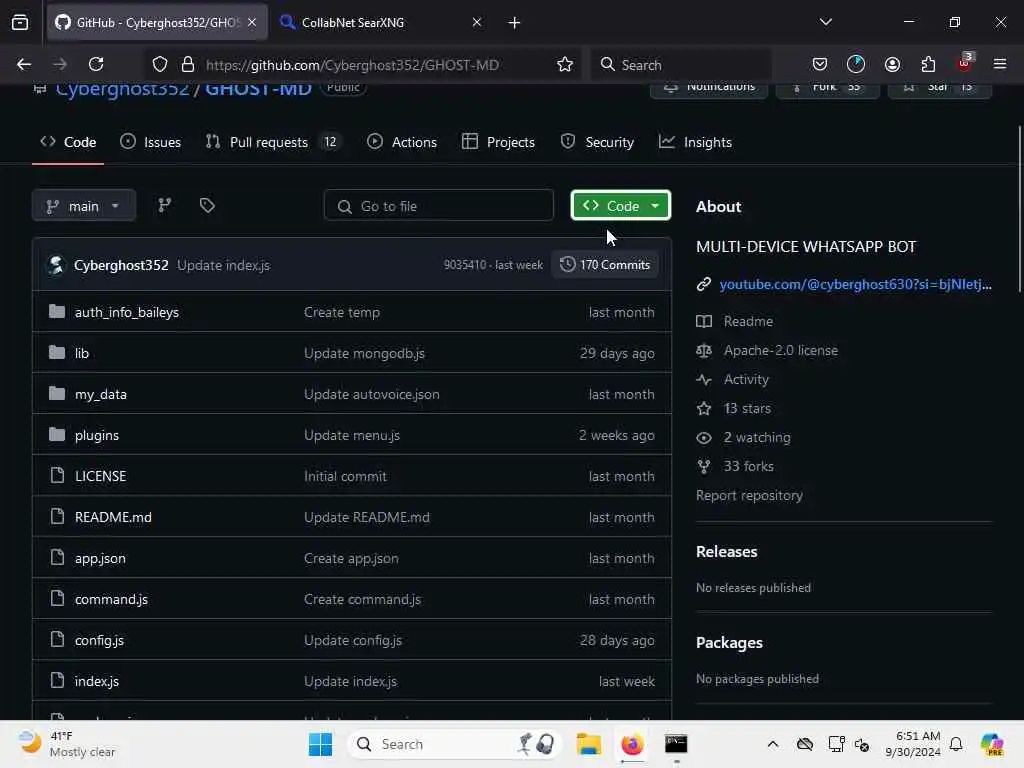Select the Code repository tab
Viewport: 1024px width, 768px height.
point(68,142)
